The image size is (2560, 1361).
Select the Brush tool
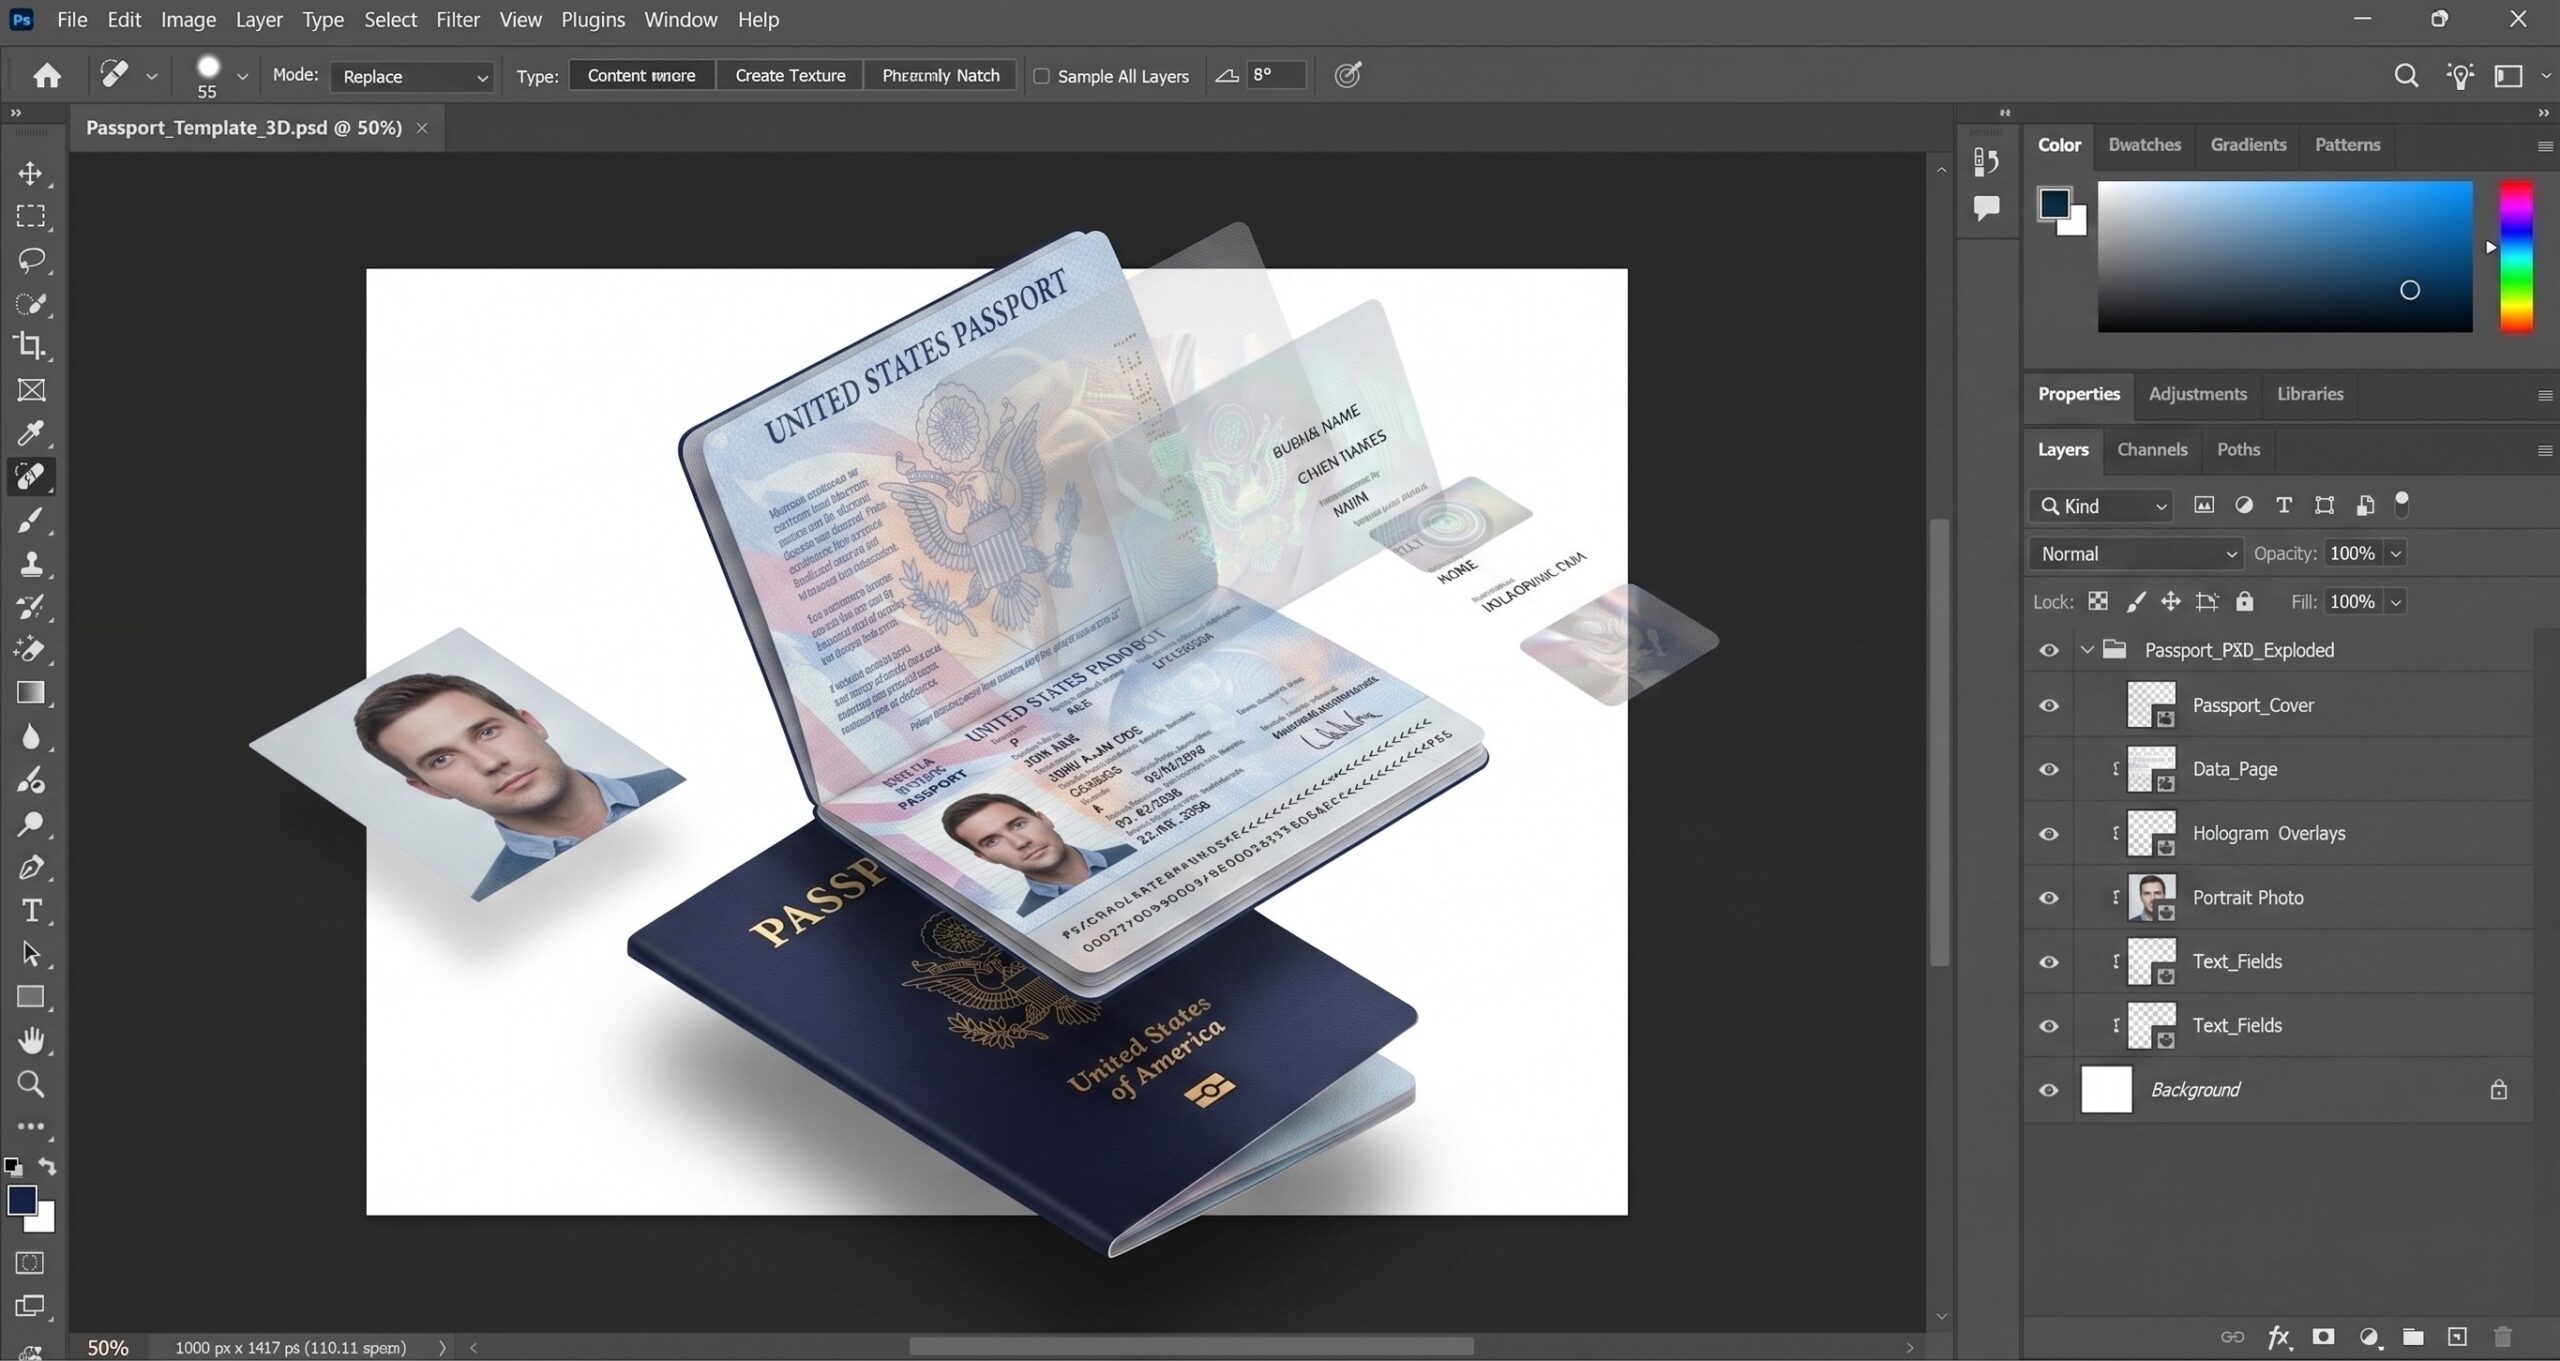(x=31, y=520)
